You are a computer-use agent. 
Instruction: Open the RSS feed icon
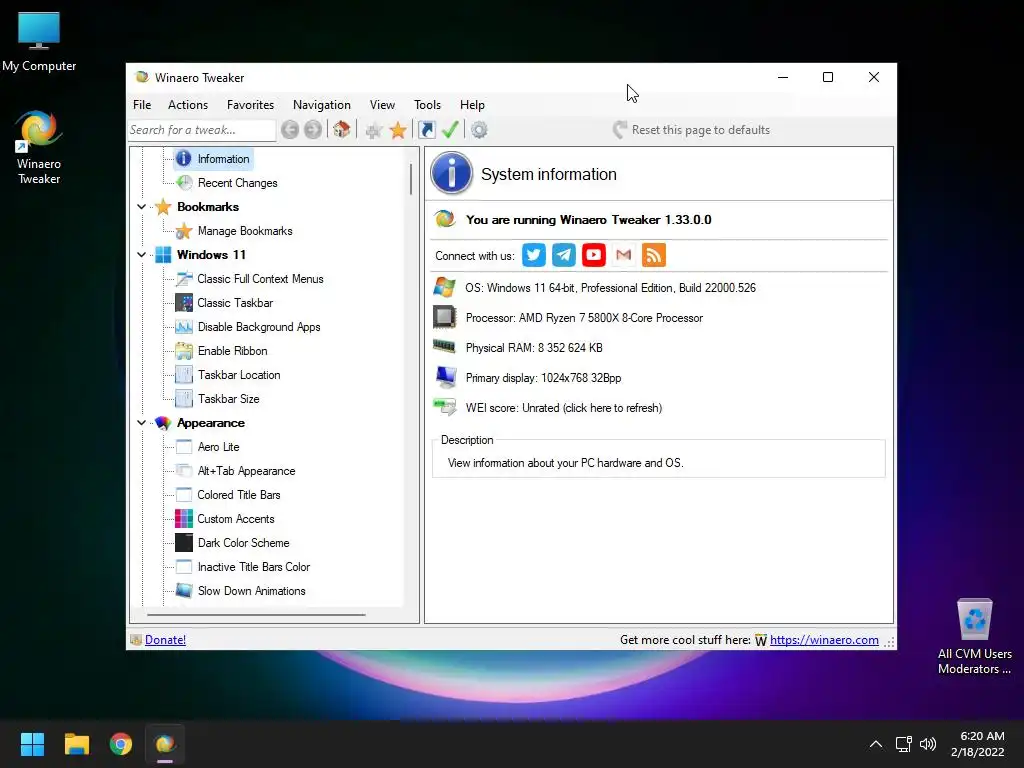654,255
